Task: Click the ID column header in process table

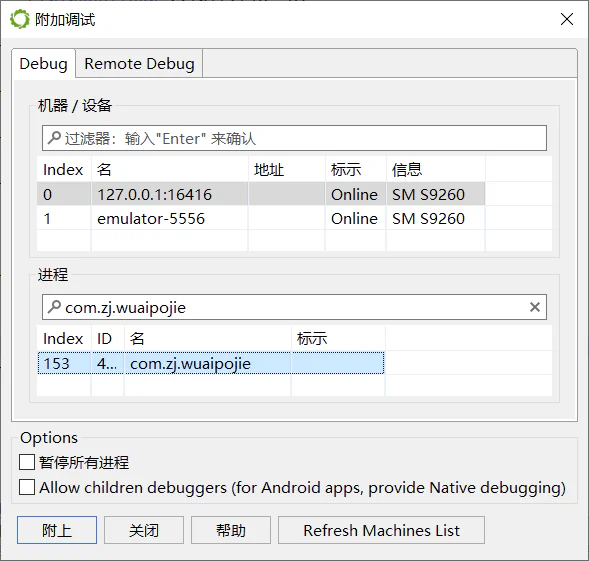Action: pos(107,339)
